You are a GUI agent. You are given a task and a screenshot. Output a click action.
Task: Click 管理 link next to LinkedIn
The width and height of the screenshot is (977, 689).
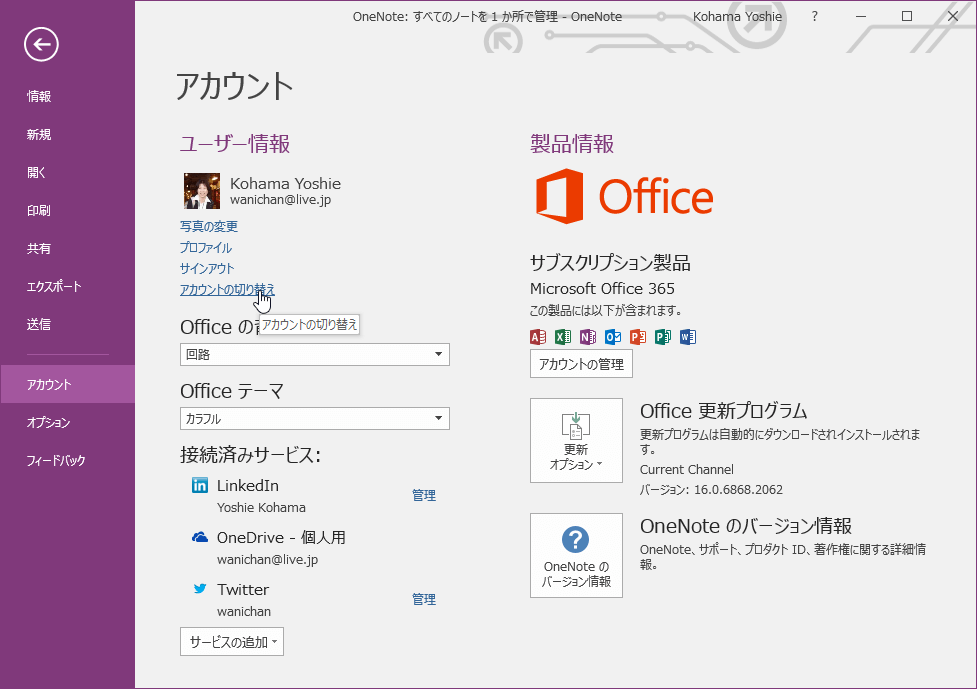[x=424, y=495]
